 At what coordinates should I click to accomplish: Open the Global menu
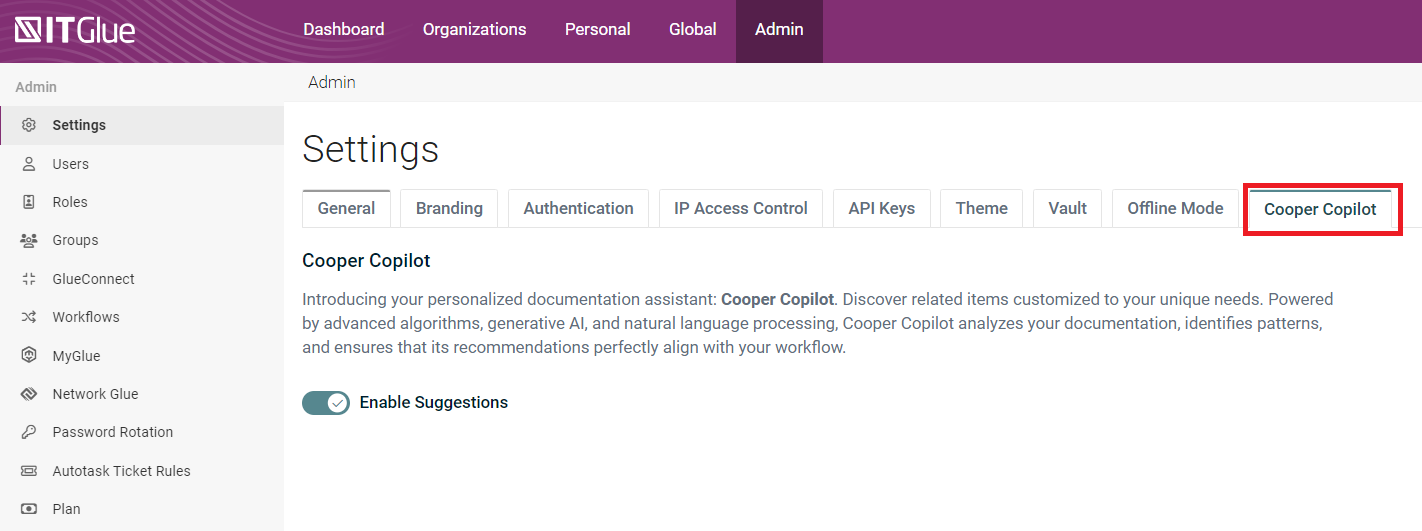click(x=693, y=30)
